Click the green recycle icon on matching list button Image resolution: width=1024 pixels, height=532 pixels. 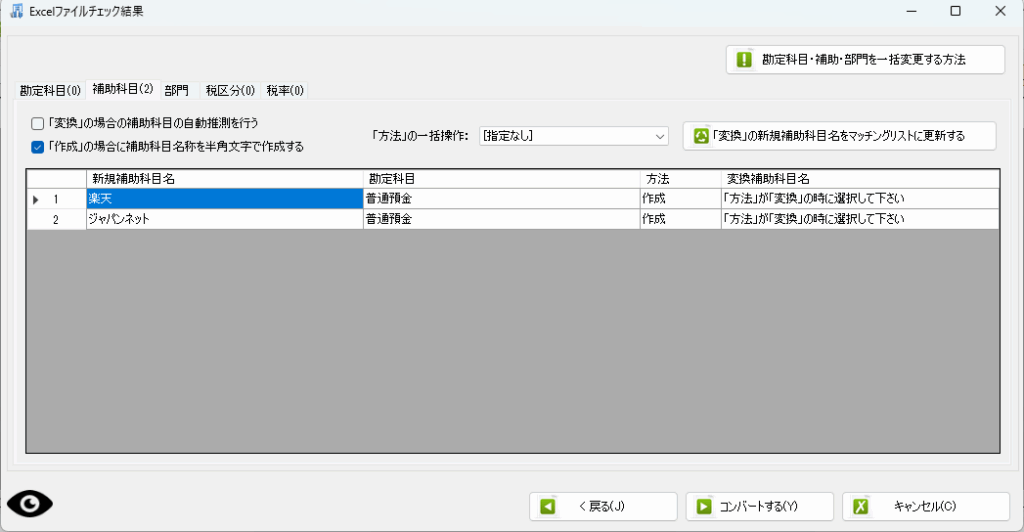pyautogui.click(x=701, y=136)
